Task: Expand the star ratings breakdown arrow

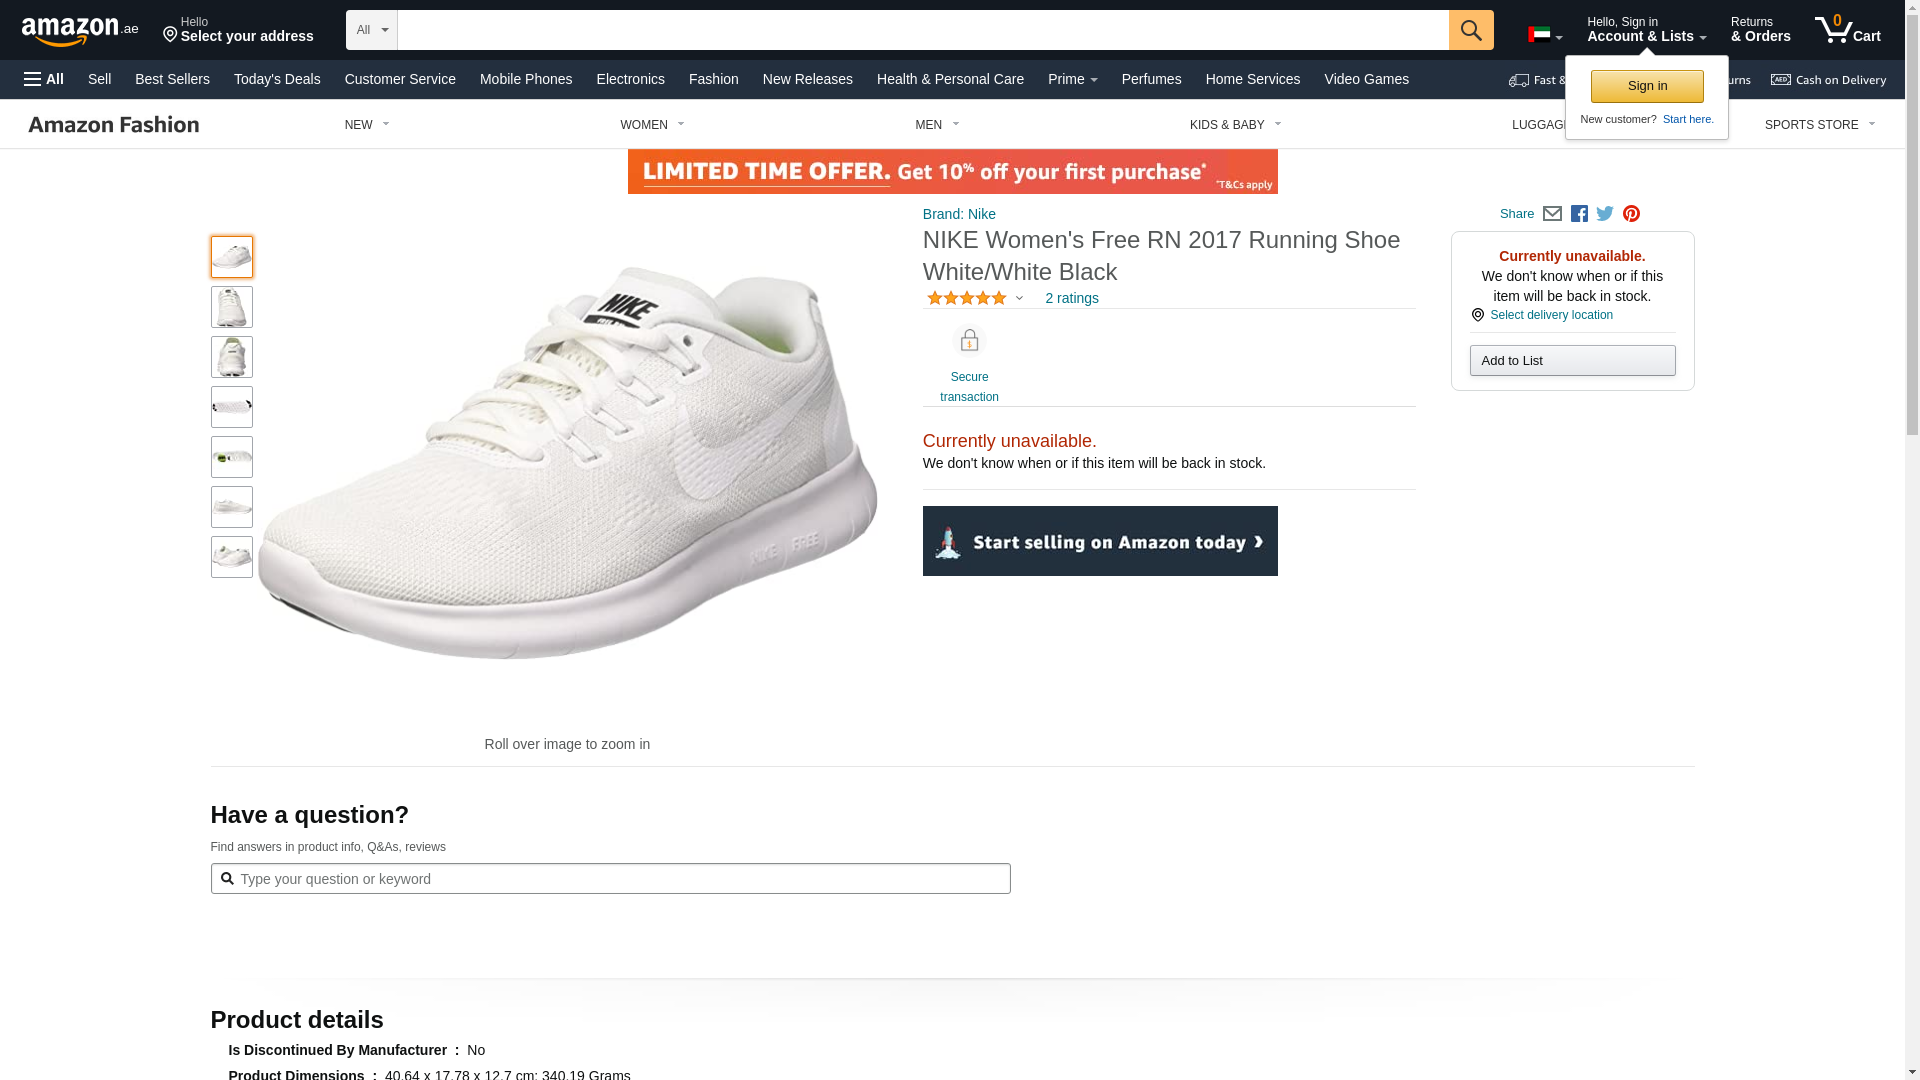Action: (1019, 298)
